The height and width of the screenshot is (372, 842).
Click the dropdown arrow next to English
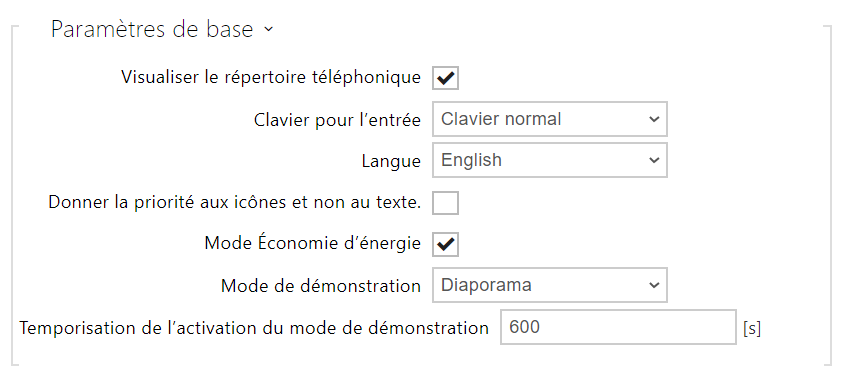point(654,161)
